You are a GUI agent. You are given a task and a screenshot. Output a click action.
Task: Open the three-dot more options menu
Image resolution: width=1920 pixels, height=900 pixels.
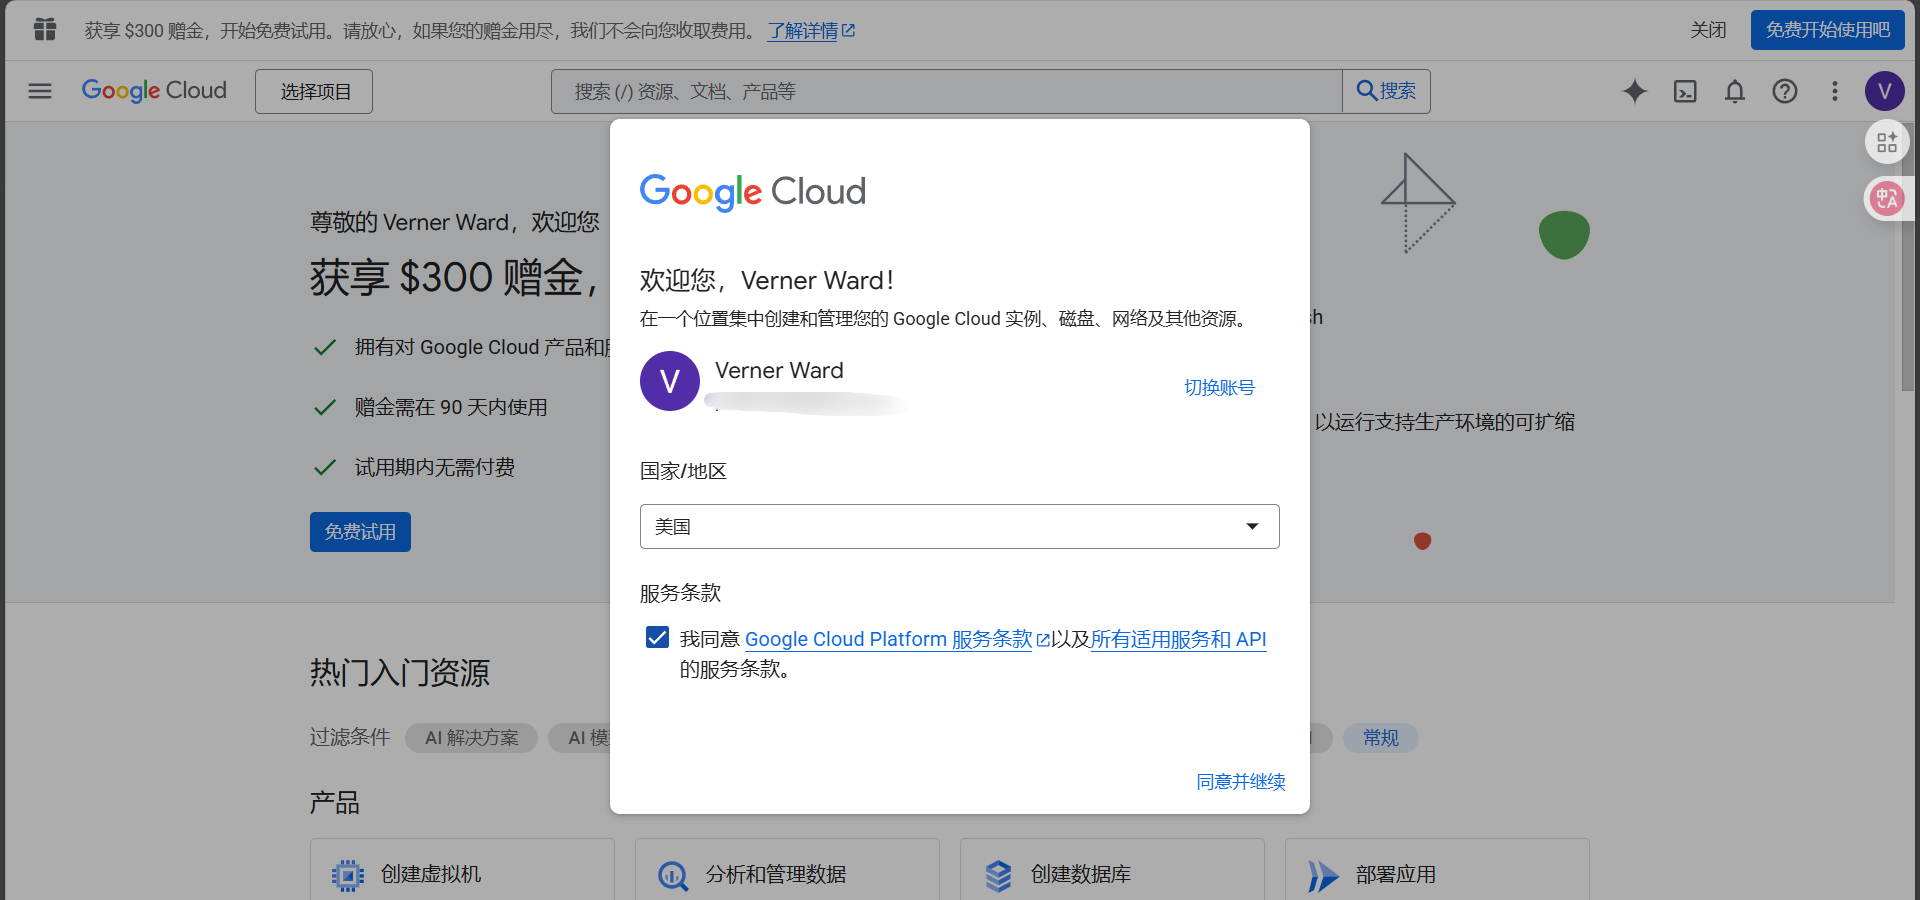click(x=1835, y=91)
